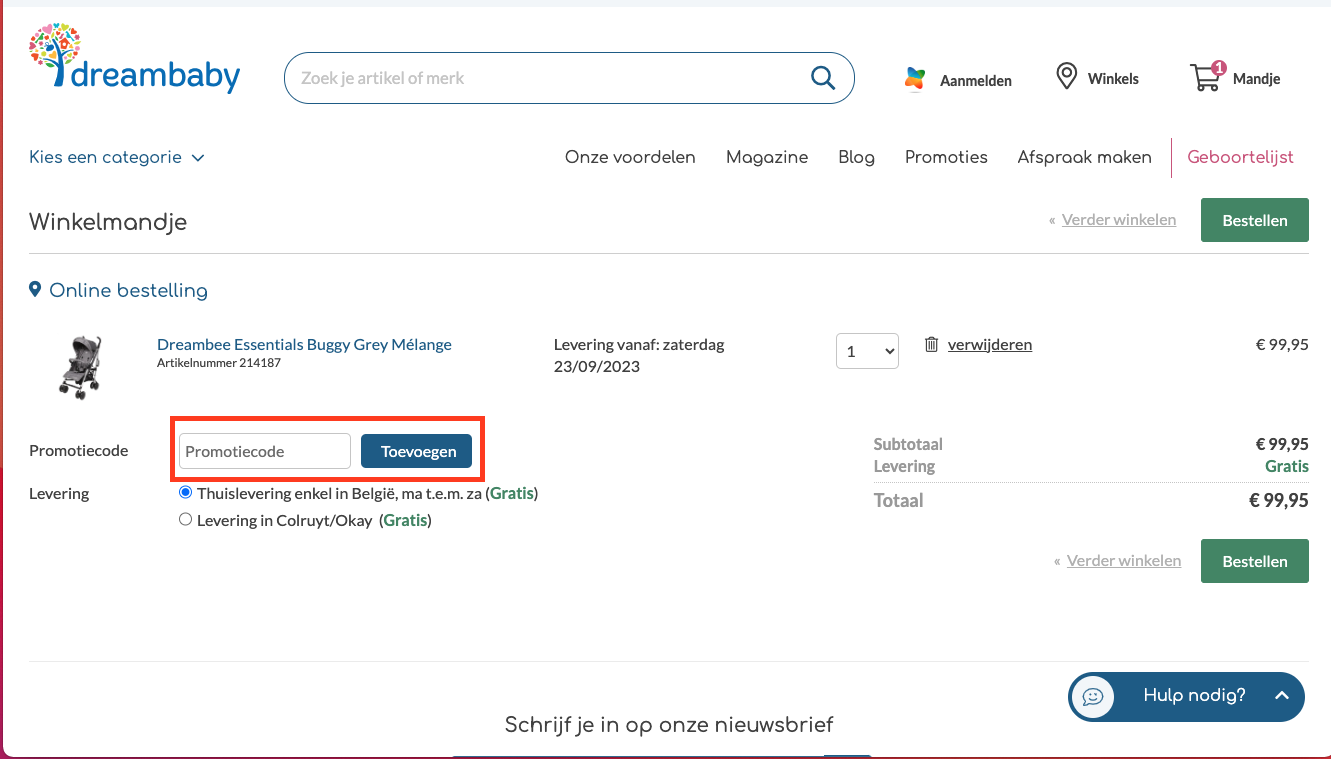The image size is (1331, 759).
Task: Click the Hulp nodig? chat label
Action: (1194, 695)
